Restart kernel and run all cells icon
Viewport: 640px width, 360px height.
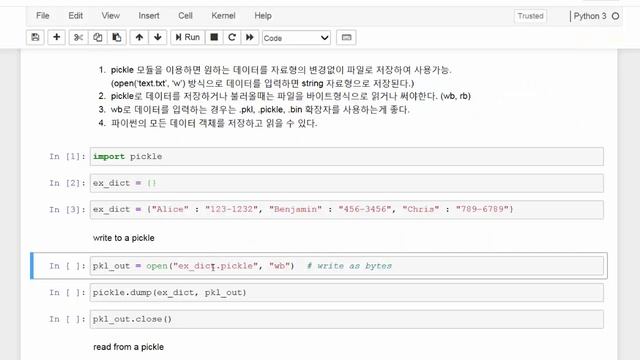pyautogui.click(x=250, y=38)
